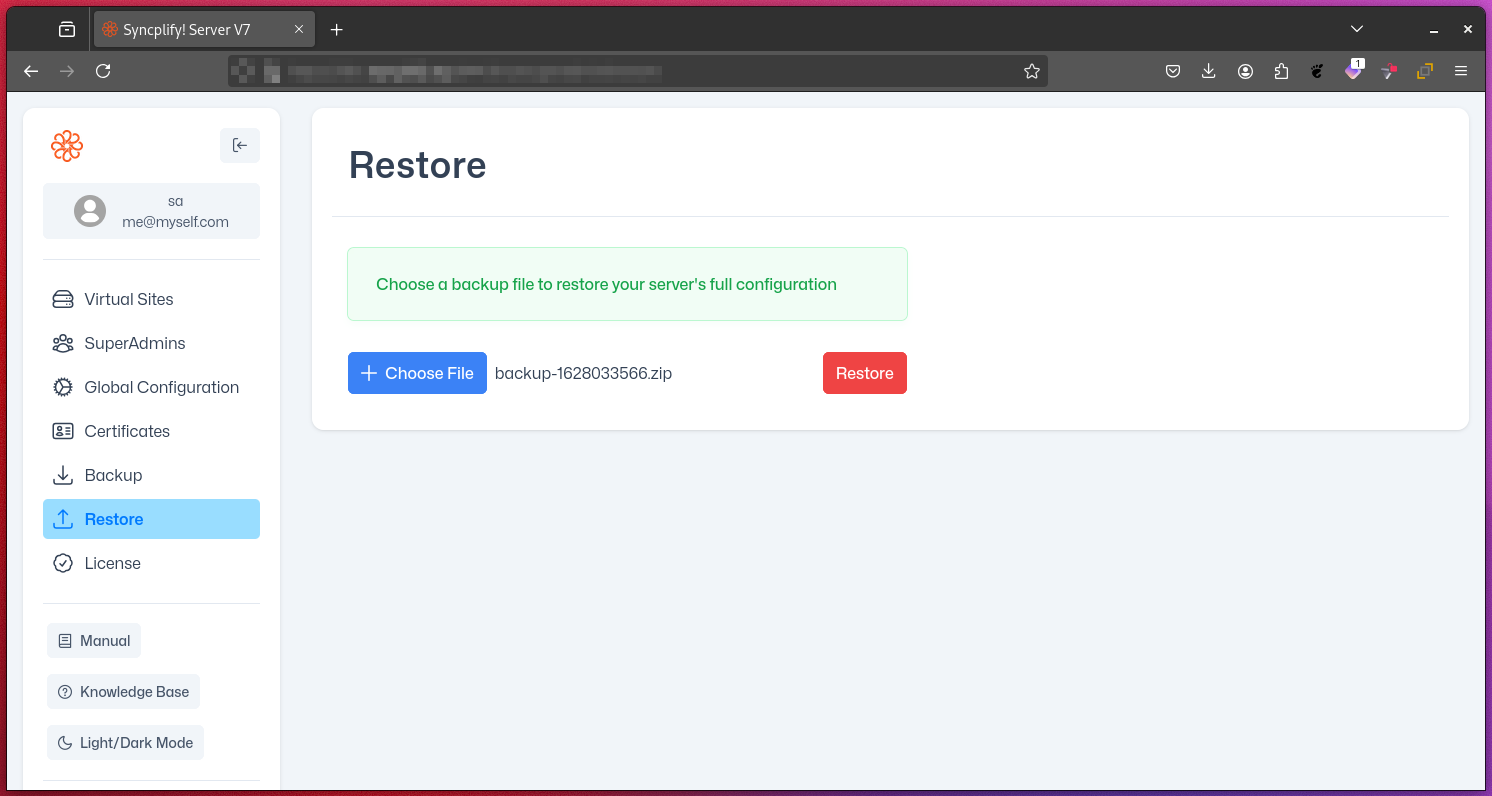Toggle Light/Dark Mode
This screenshot has height=796, width=1492.
tap(125, 742)
